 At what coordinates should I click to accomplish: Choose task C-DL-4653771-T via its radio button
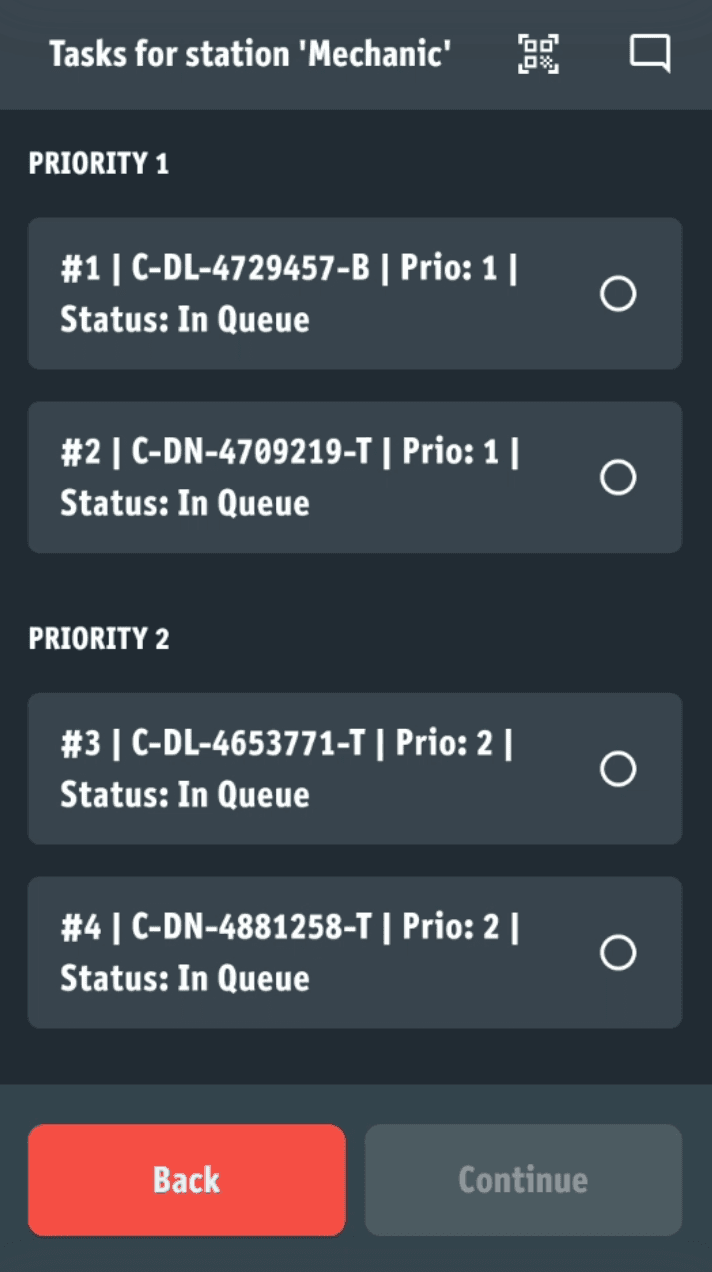[x=618, y=769]
